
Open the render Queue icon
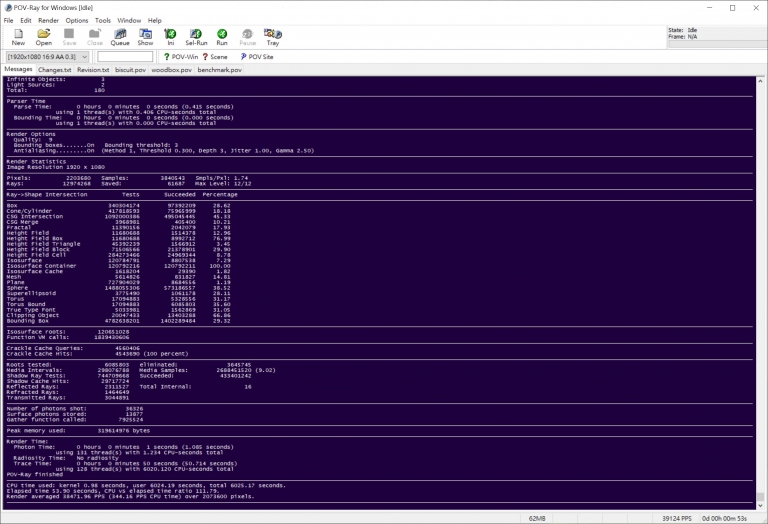[120, 37]
